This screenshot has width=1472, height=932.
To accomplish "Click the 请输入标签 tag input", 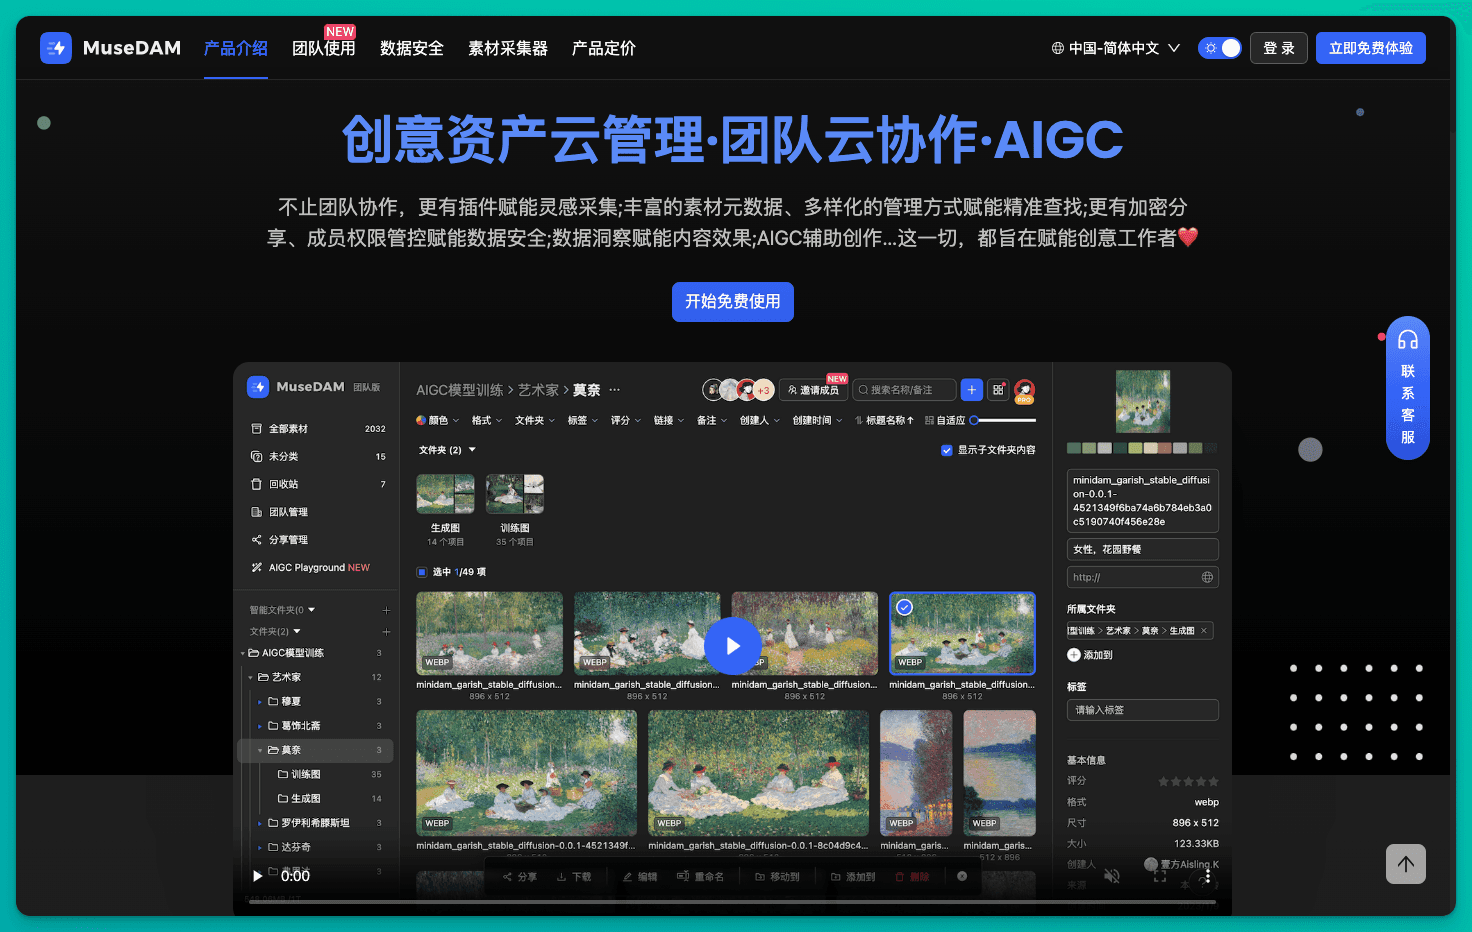I will tap(1143, 710).
